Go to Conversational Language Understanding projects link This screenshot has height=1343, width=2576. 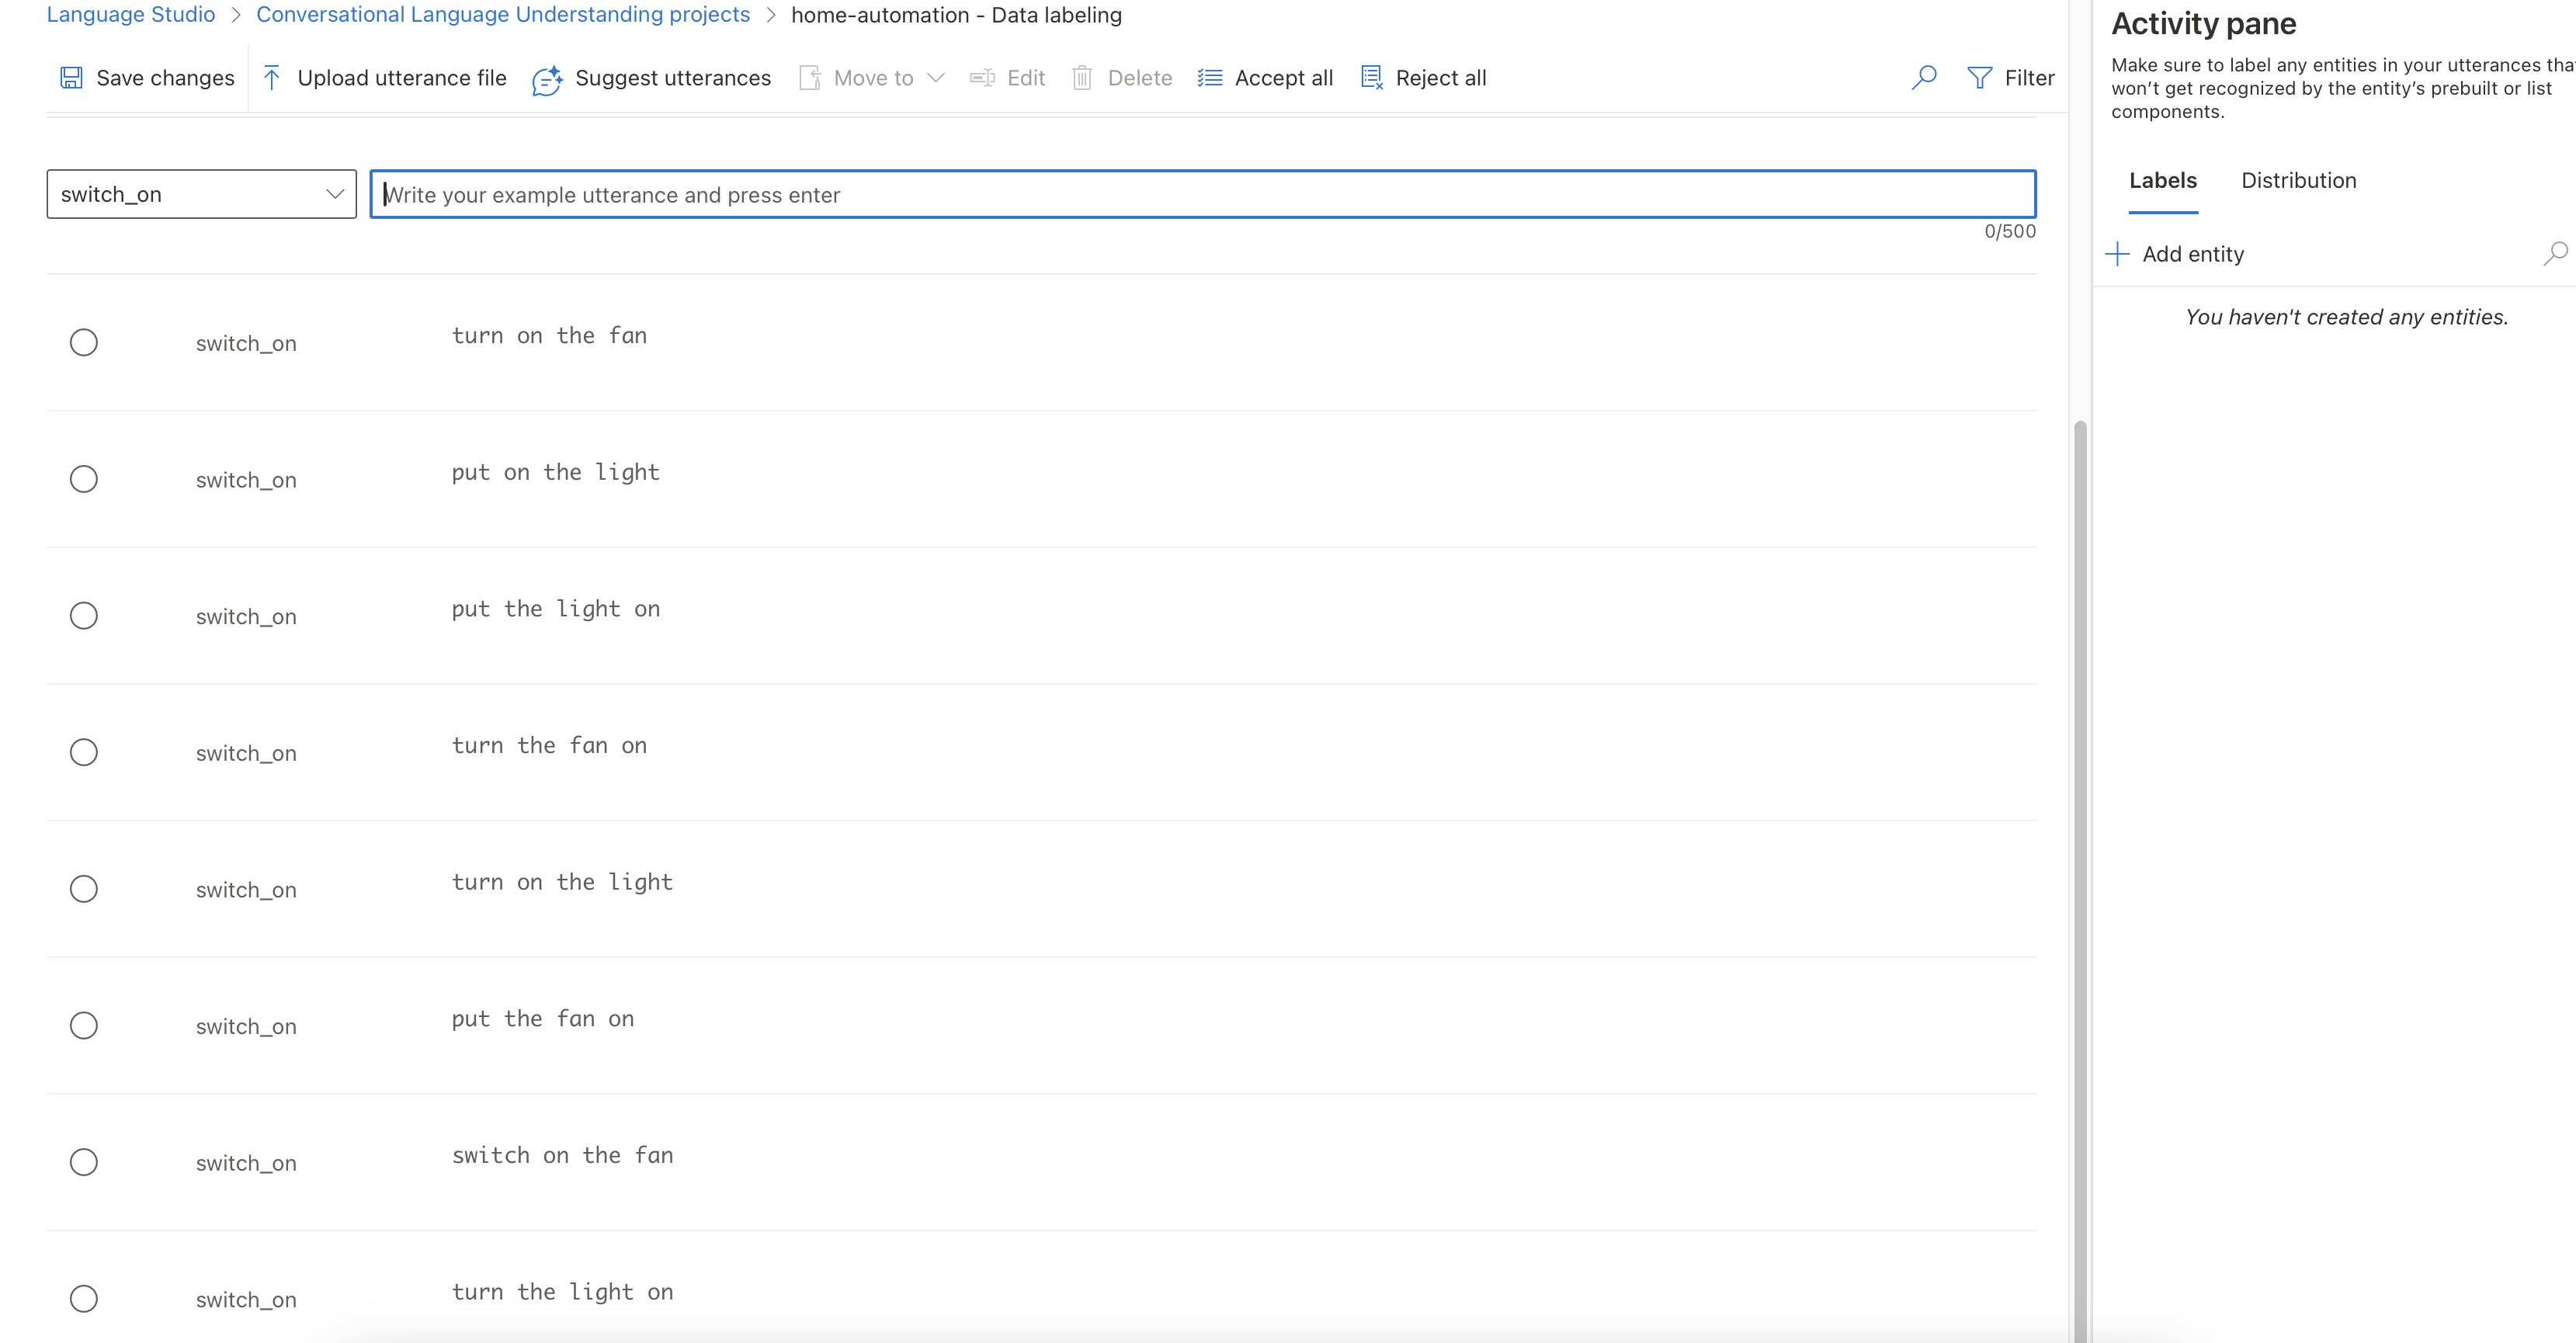pyautogui.click(x=503, y=15)
